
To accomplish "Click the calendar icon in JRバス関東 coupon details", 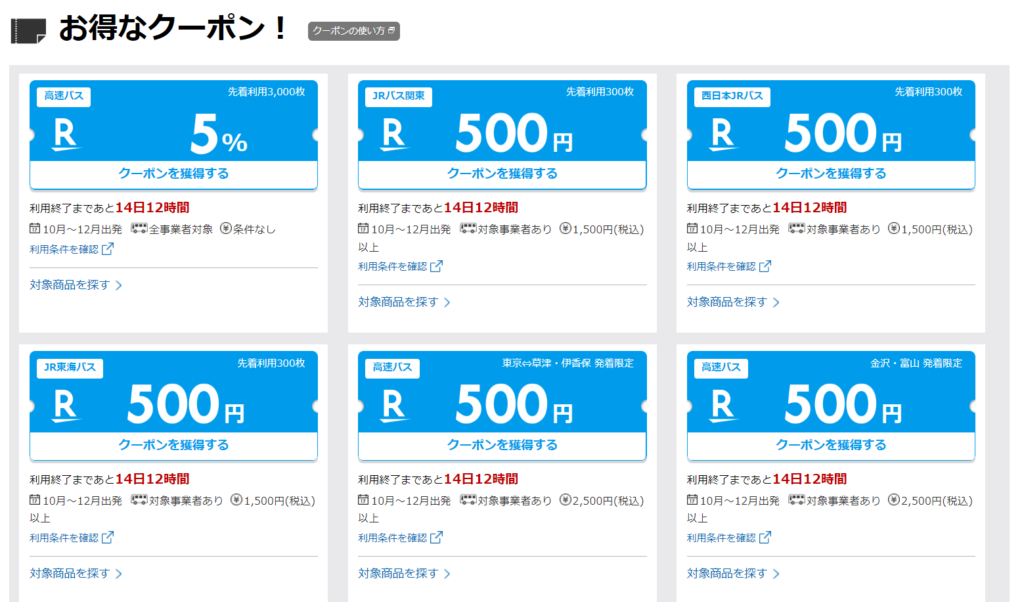I will tap(363, 229).
